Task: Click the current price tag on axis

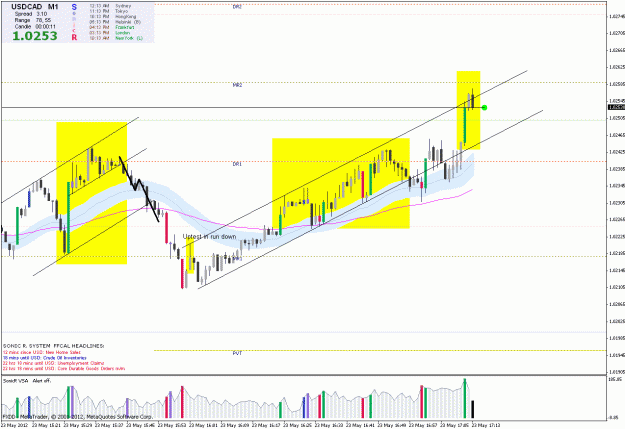Action: (x=616, y=107)
